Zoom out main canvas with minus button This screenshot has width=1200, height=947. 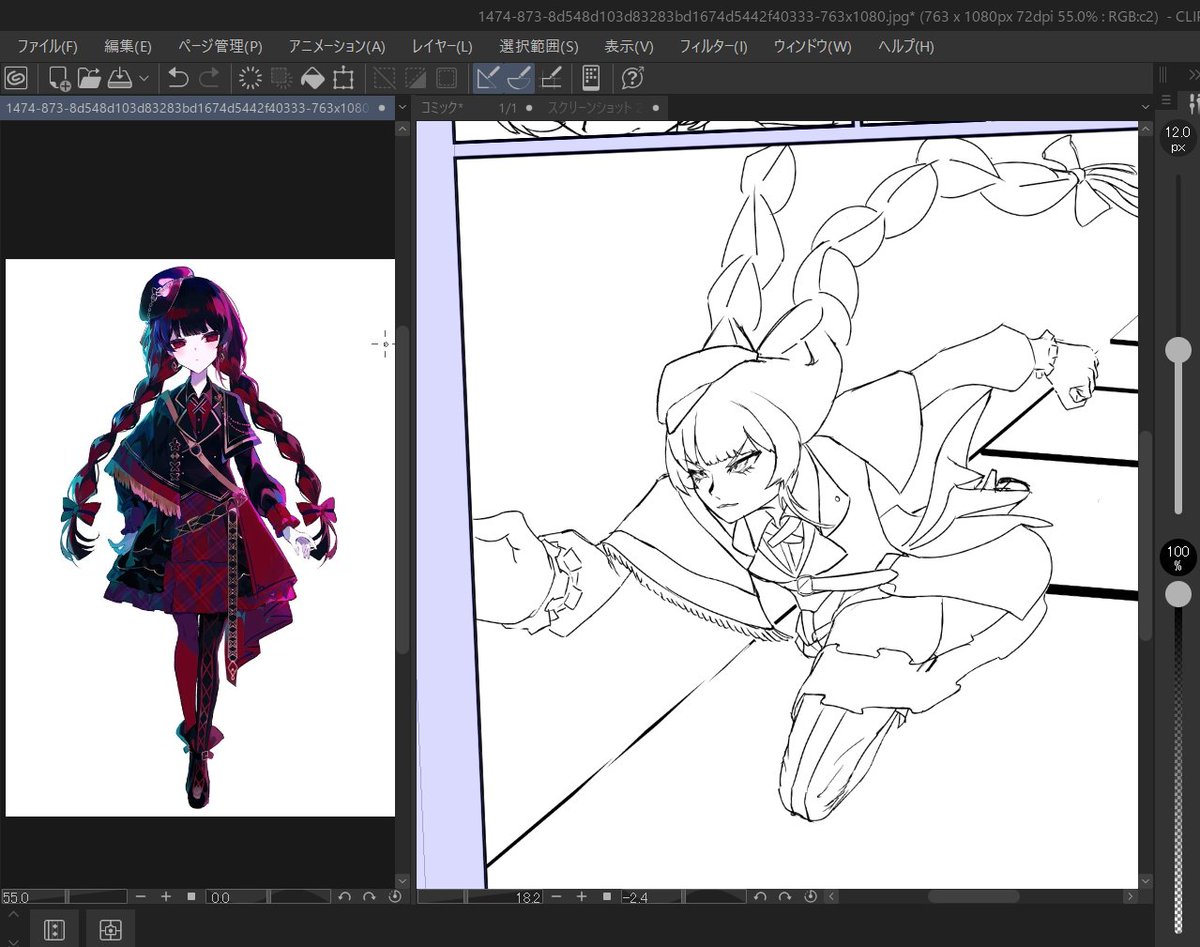click(x=557, y=897)
